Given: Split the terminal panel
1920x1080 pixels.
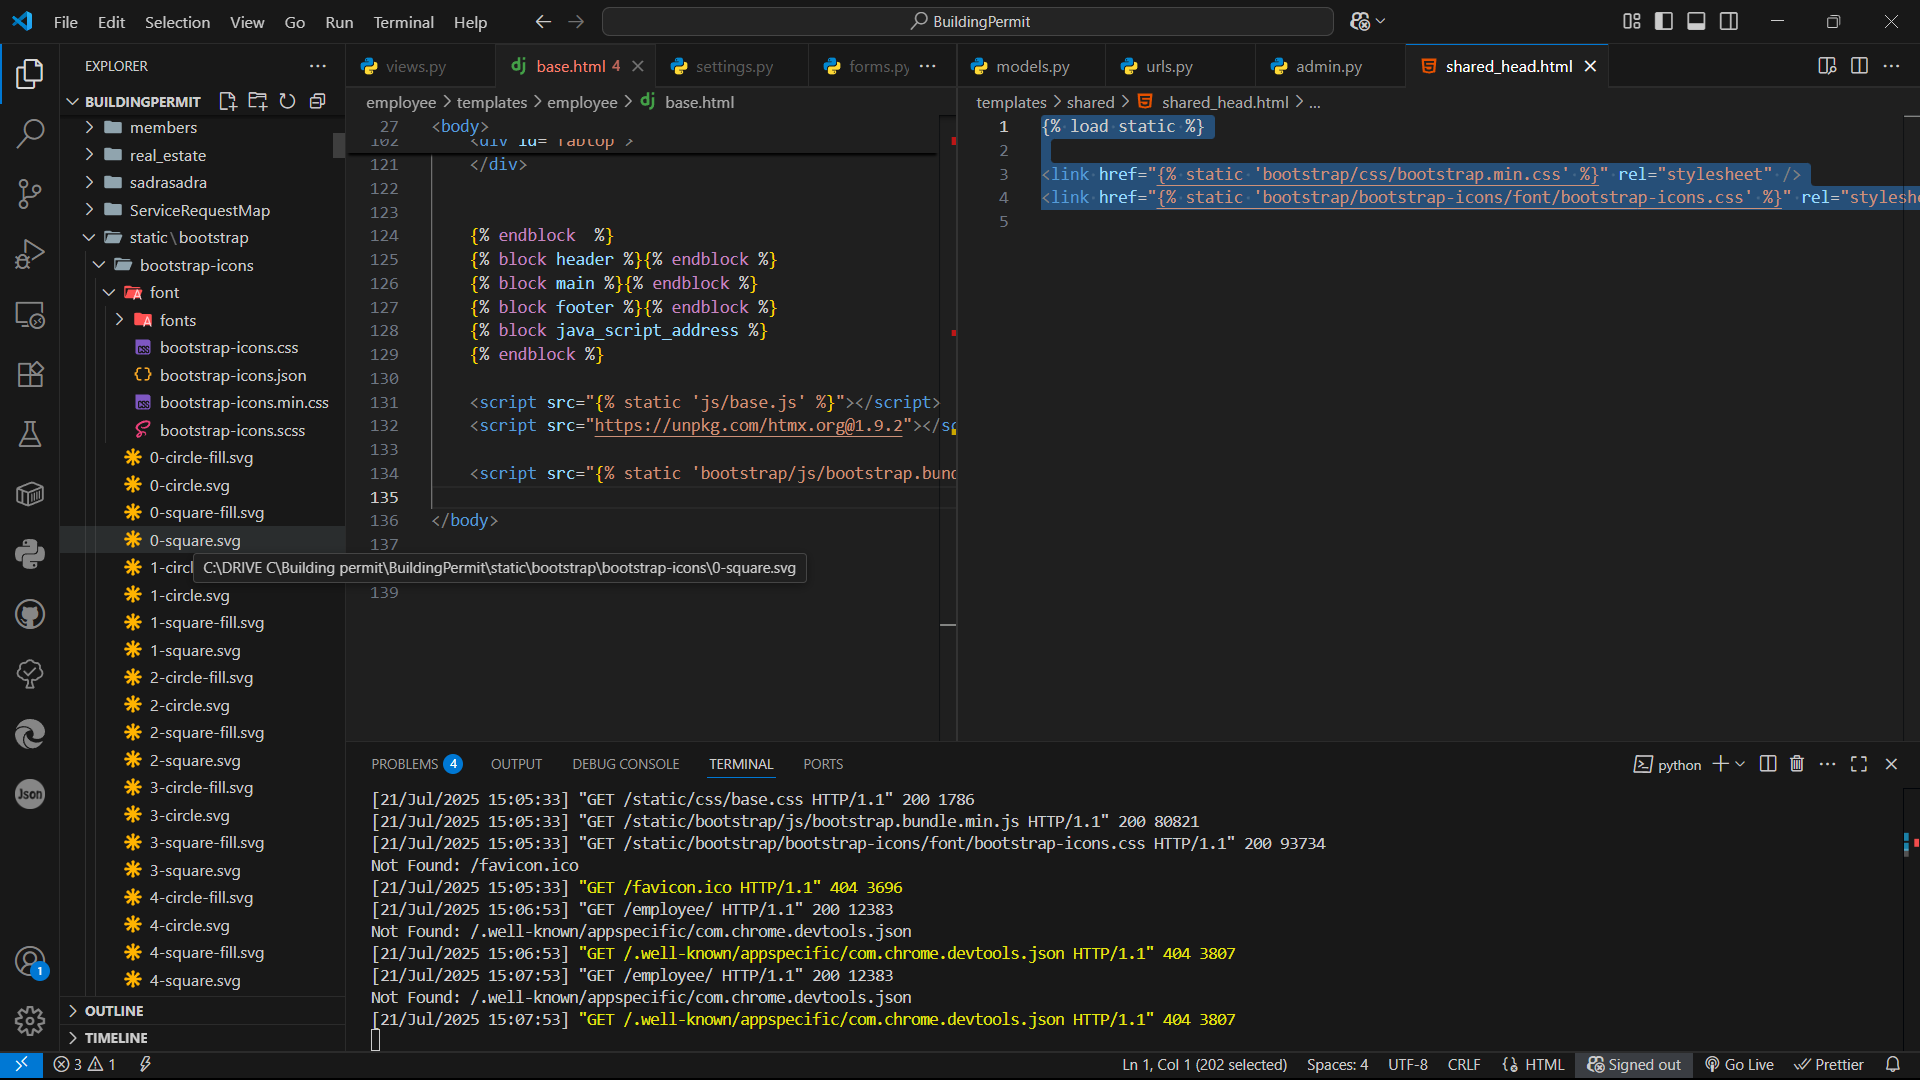Looking at the screenshot, I should tap(1768, 764).
